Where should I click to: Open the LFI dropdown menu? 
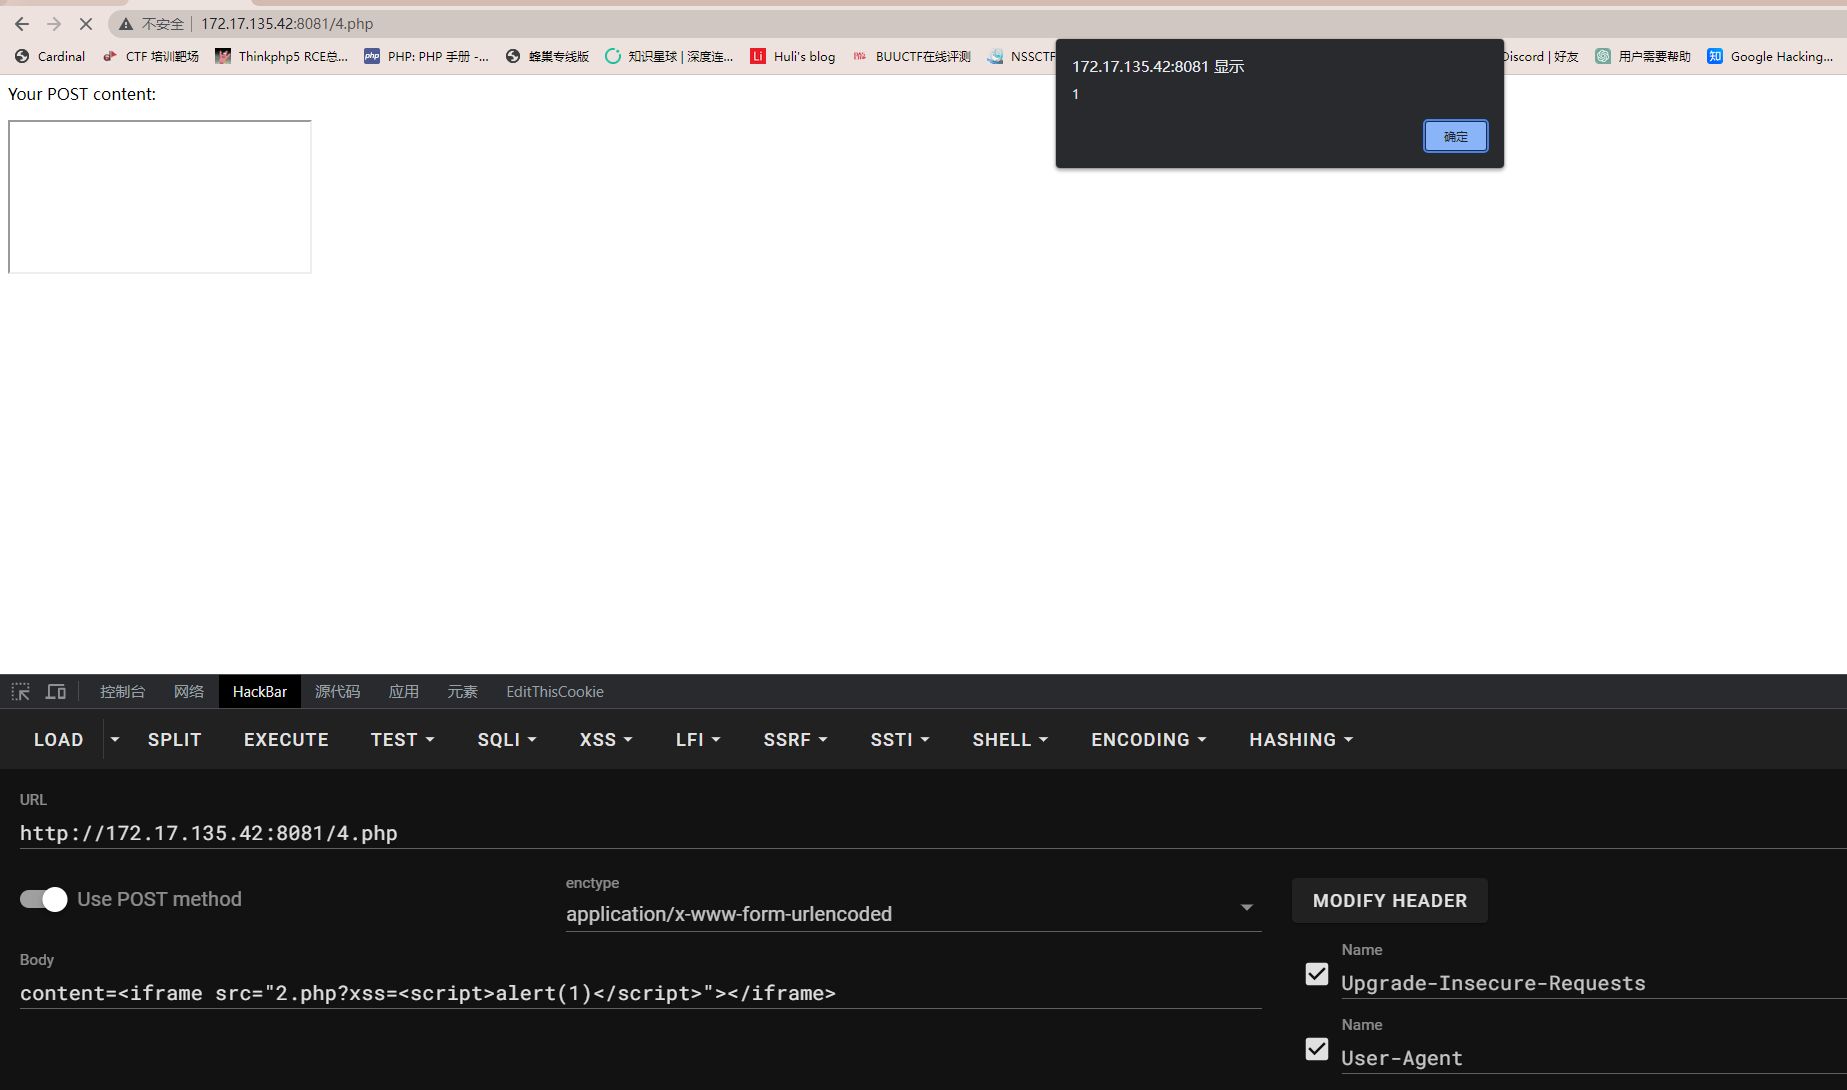(x=698, y=740)
